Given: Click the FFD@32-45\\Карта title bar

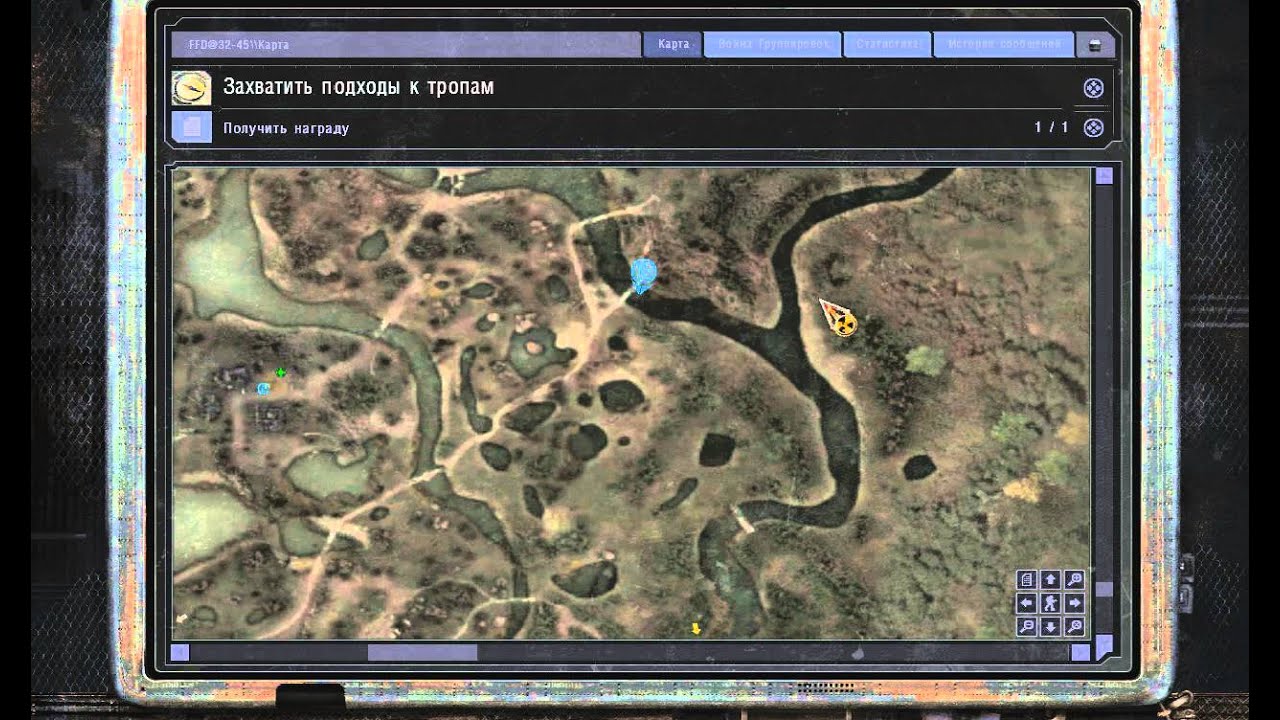Looking at the screenshot, I should (x=405, y=45).
